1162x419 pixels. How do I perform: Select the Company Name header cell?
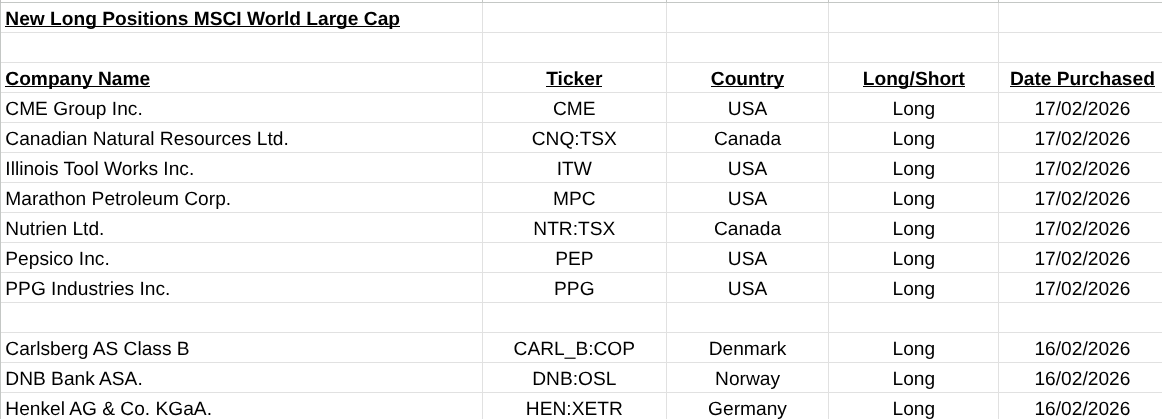click(78, 79)
